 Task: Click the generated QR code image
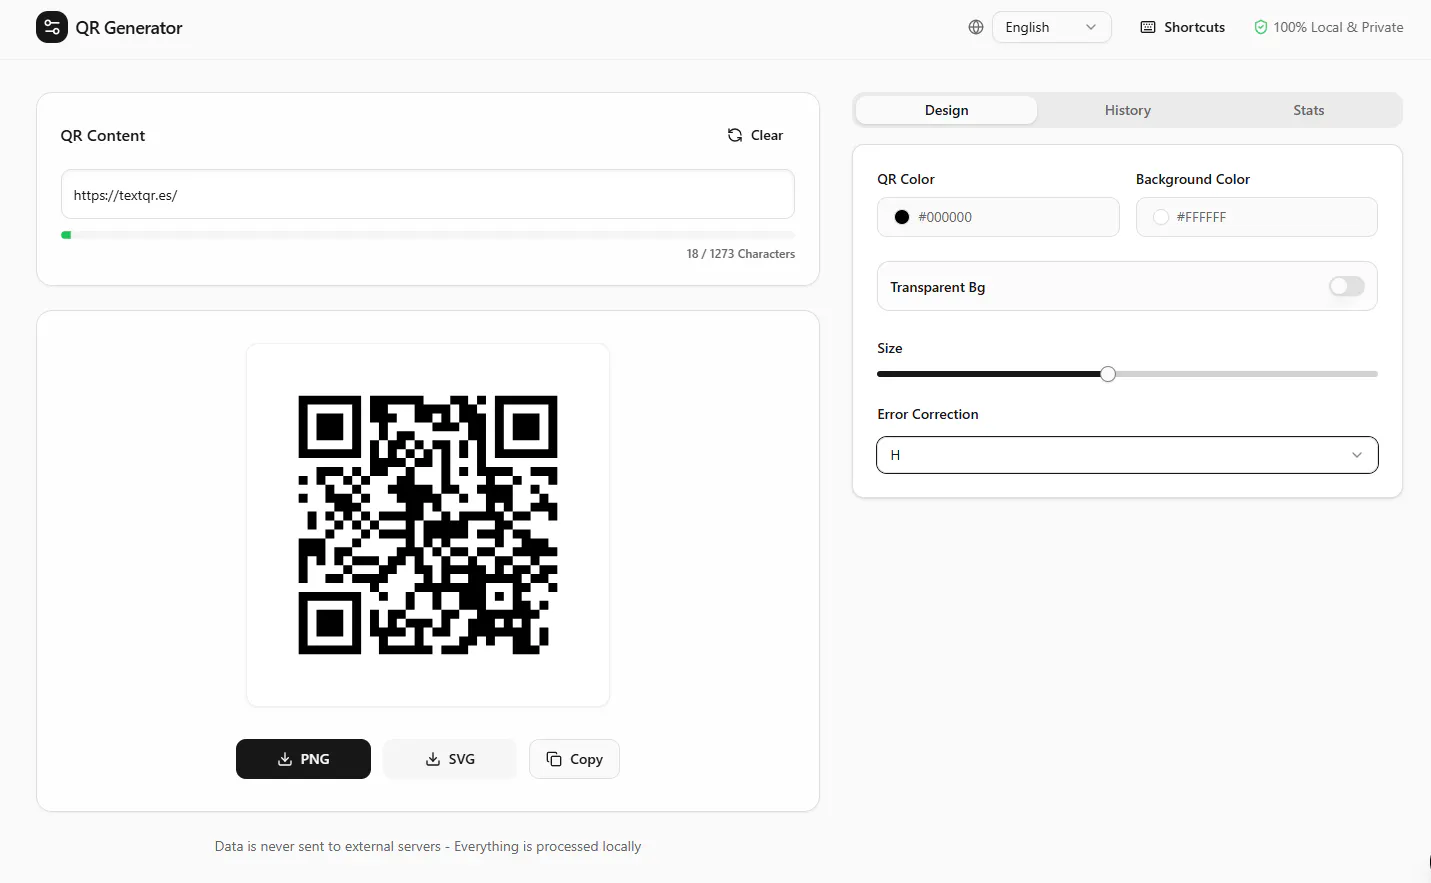(x=428, y=525)
